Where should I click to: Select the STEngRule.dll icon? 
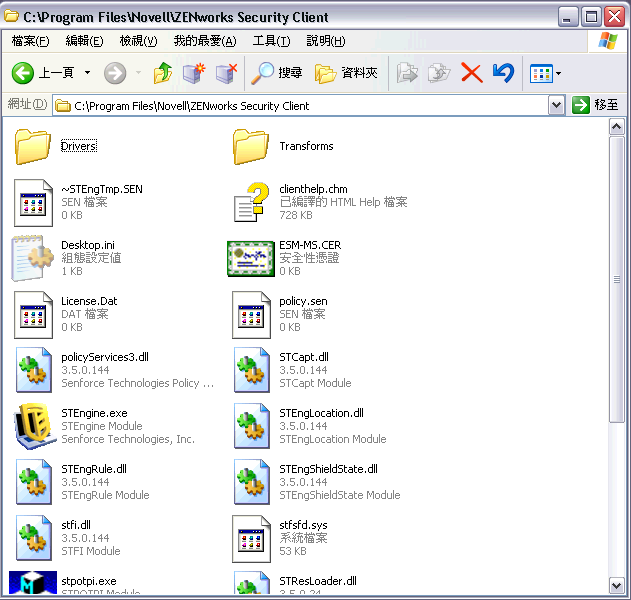pyautogui.click(x=34, y=482)
